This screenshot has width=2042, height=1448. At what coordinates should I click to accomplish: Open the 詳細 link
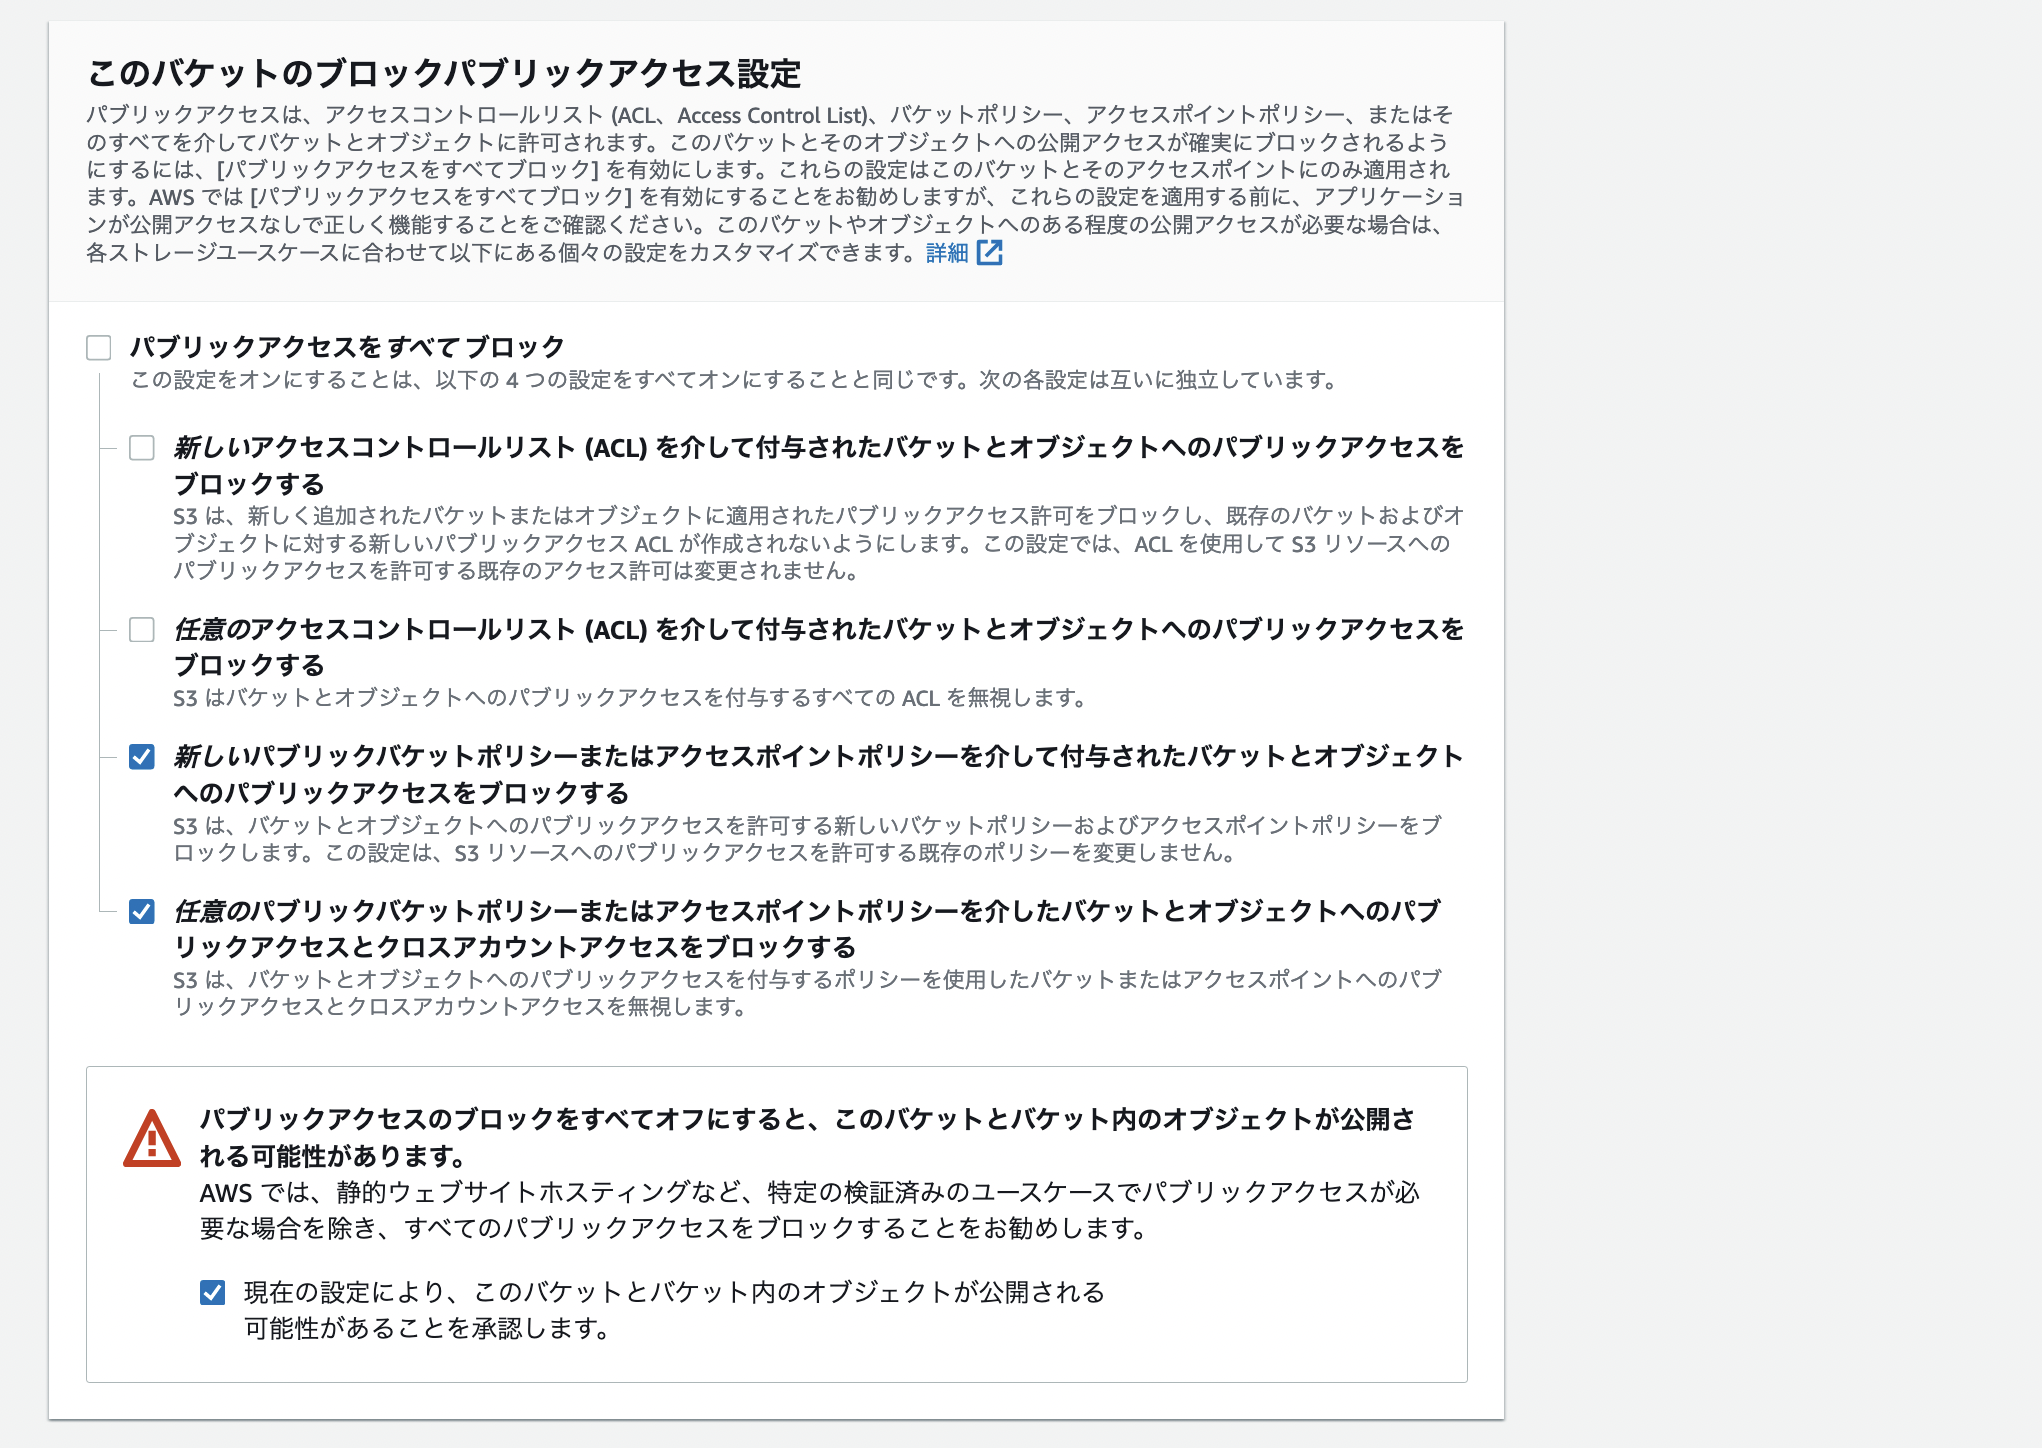pyautogui.click(x=946, y=253)
